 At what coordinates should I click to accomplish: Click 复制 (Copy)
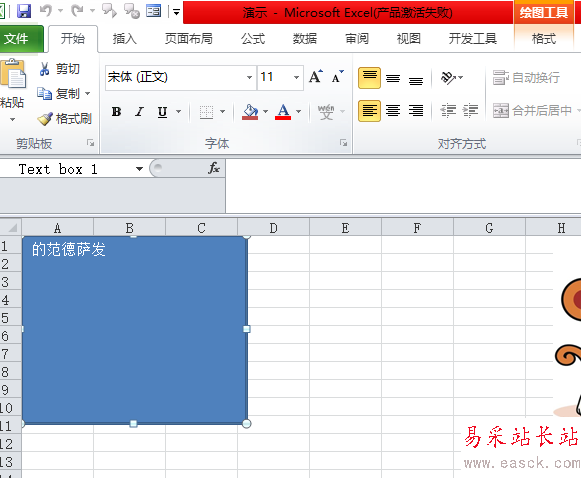59,94
